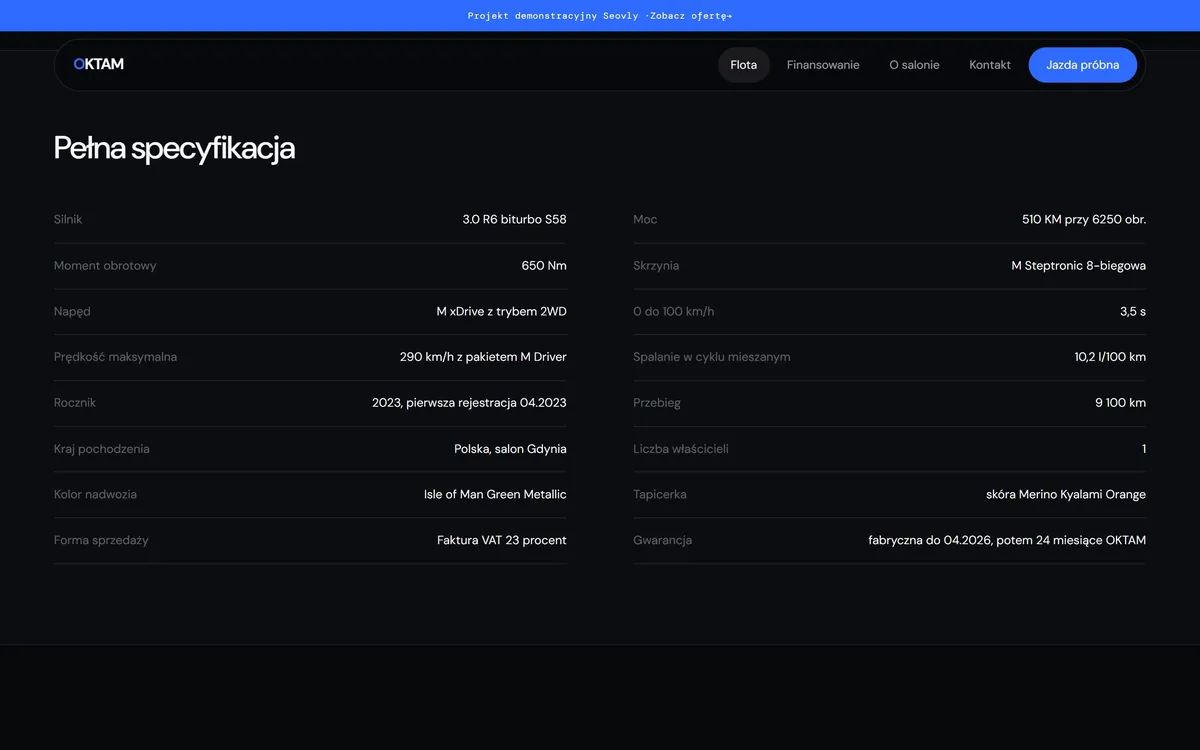Follow the Zobacz ofertę banner link
1200x750 pixels.
pyautogui.click(x=690, y=16)
